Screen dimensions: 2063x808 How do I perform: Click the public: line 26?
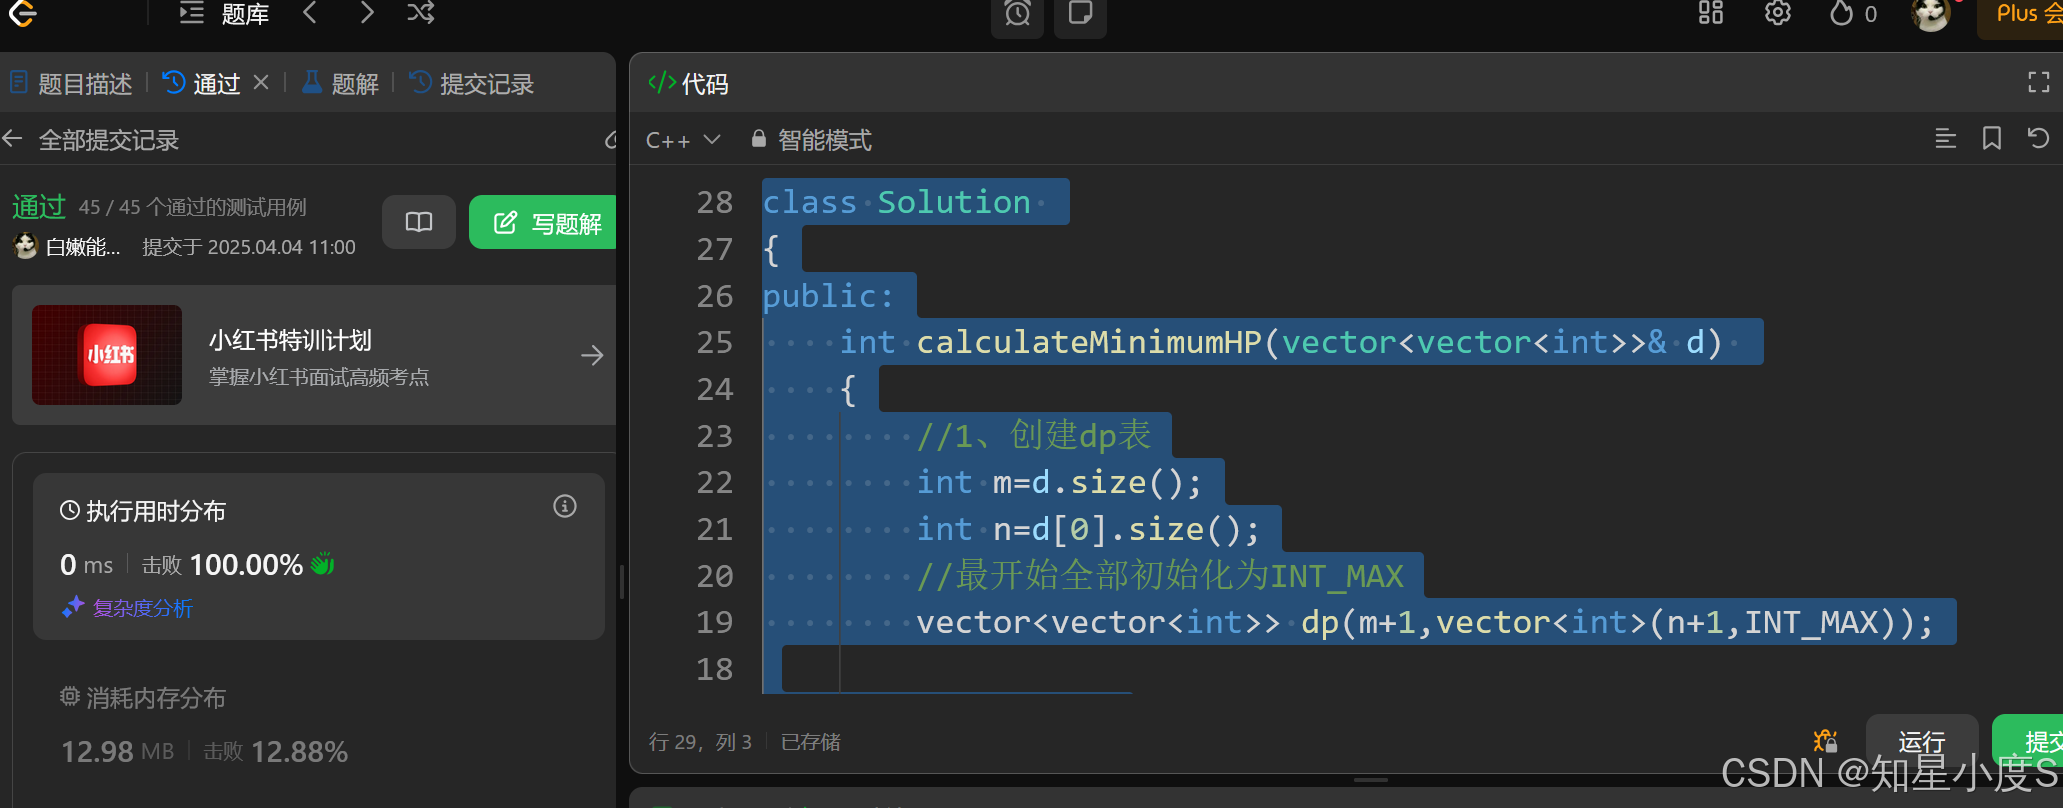click(828, 296)
